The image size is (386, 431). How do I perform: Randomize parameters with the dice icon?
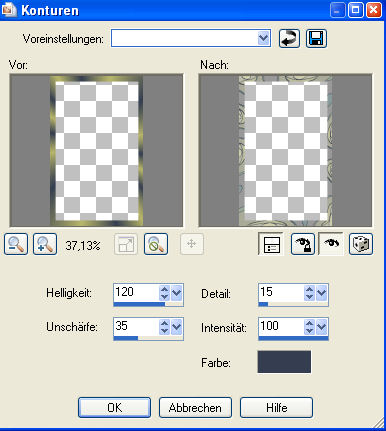361,244
